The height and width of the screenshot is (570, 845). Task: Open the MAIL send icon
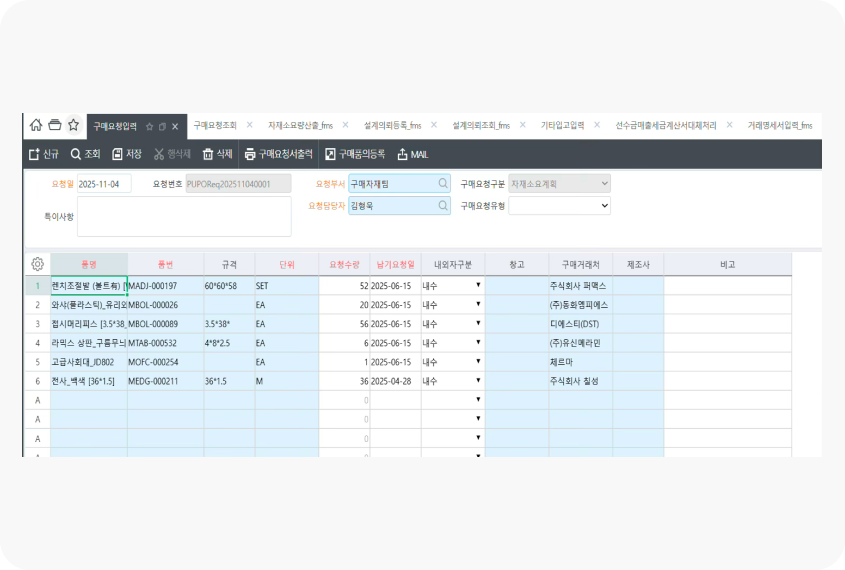pos(403,154)
